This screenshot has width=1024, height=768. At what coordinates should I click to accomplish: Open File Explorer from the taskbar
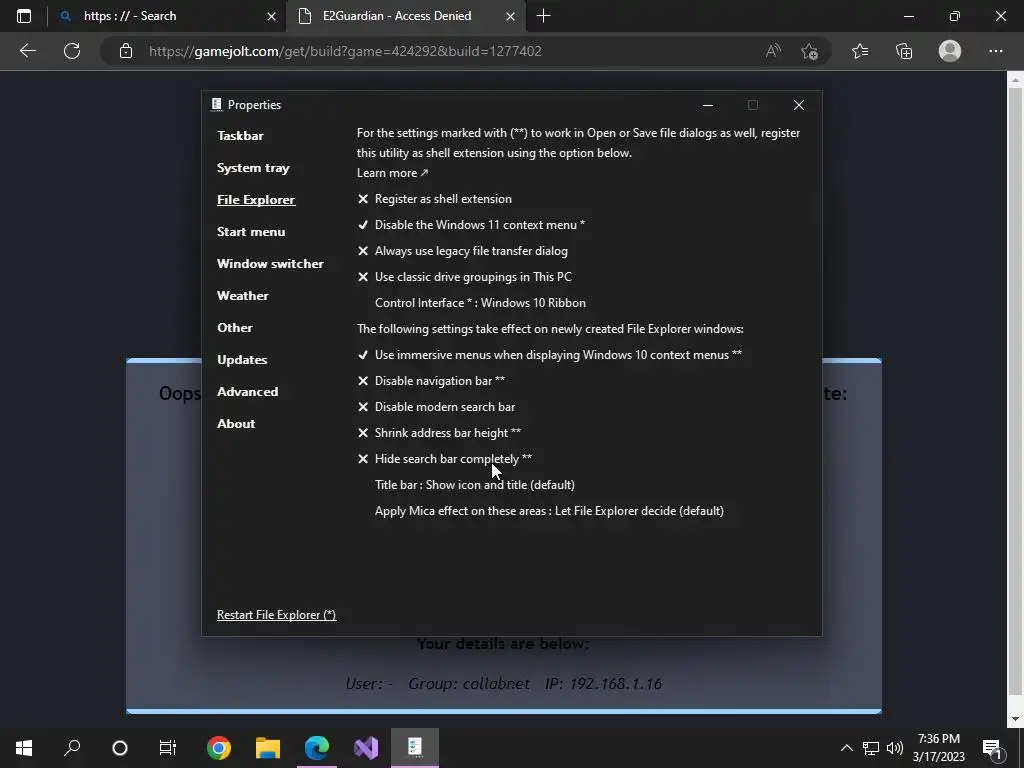[268, 748]
